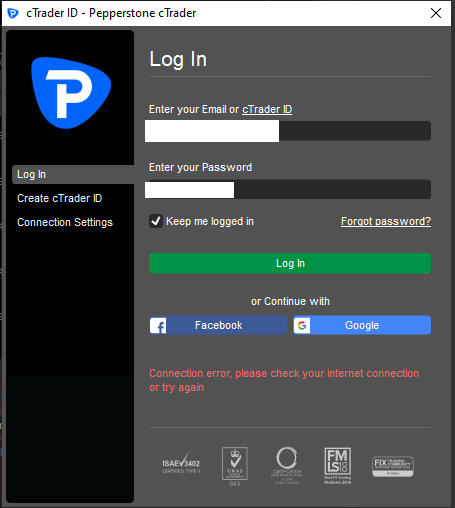Screen dimensions: 455x508
Task: Continue with Google
Action: pos(362,325)
